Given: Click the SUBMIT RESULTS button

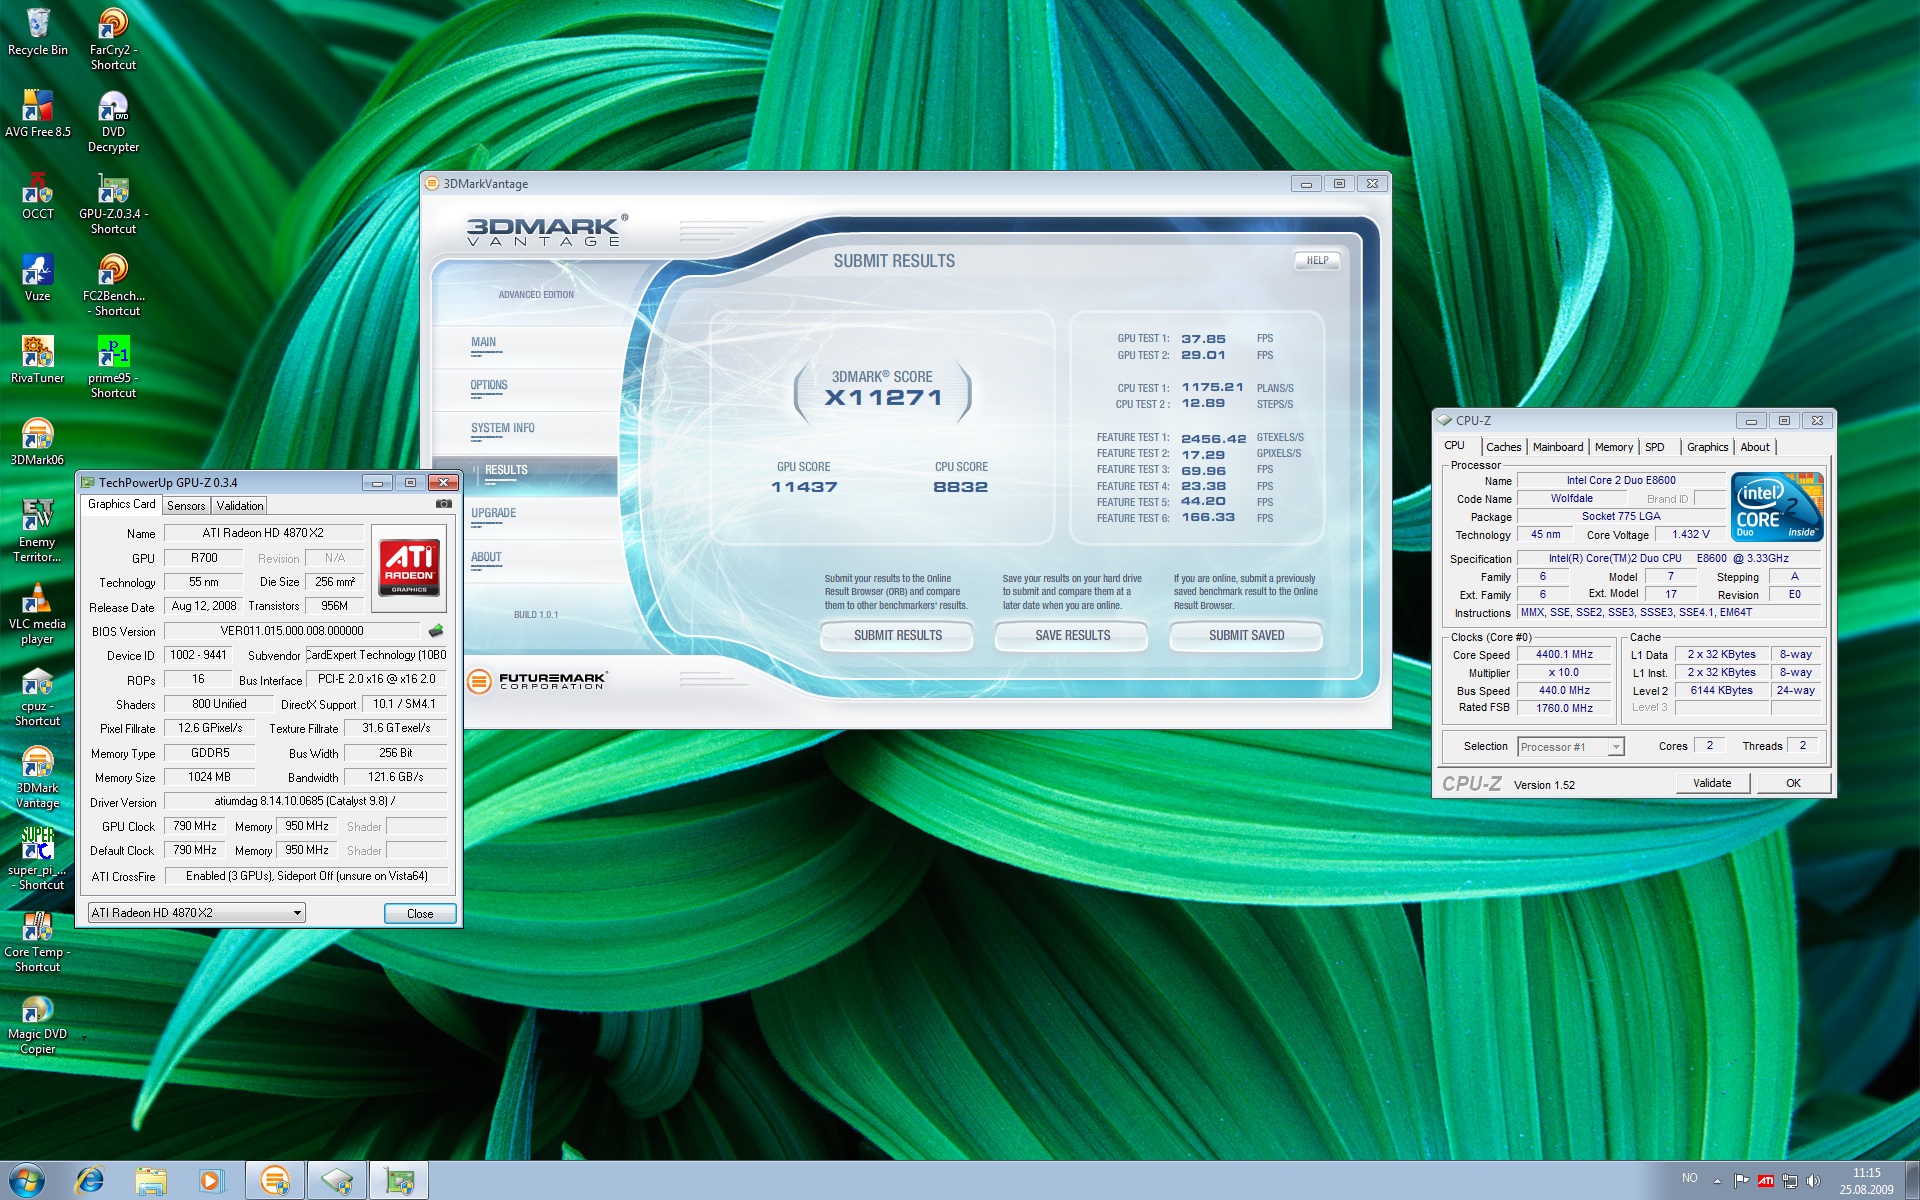Looking at the screenshot, I should 897,635.
